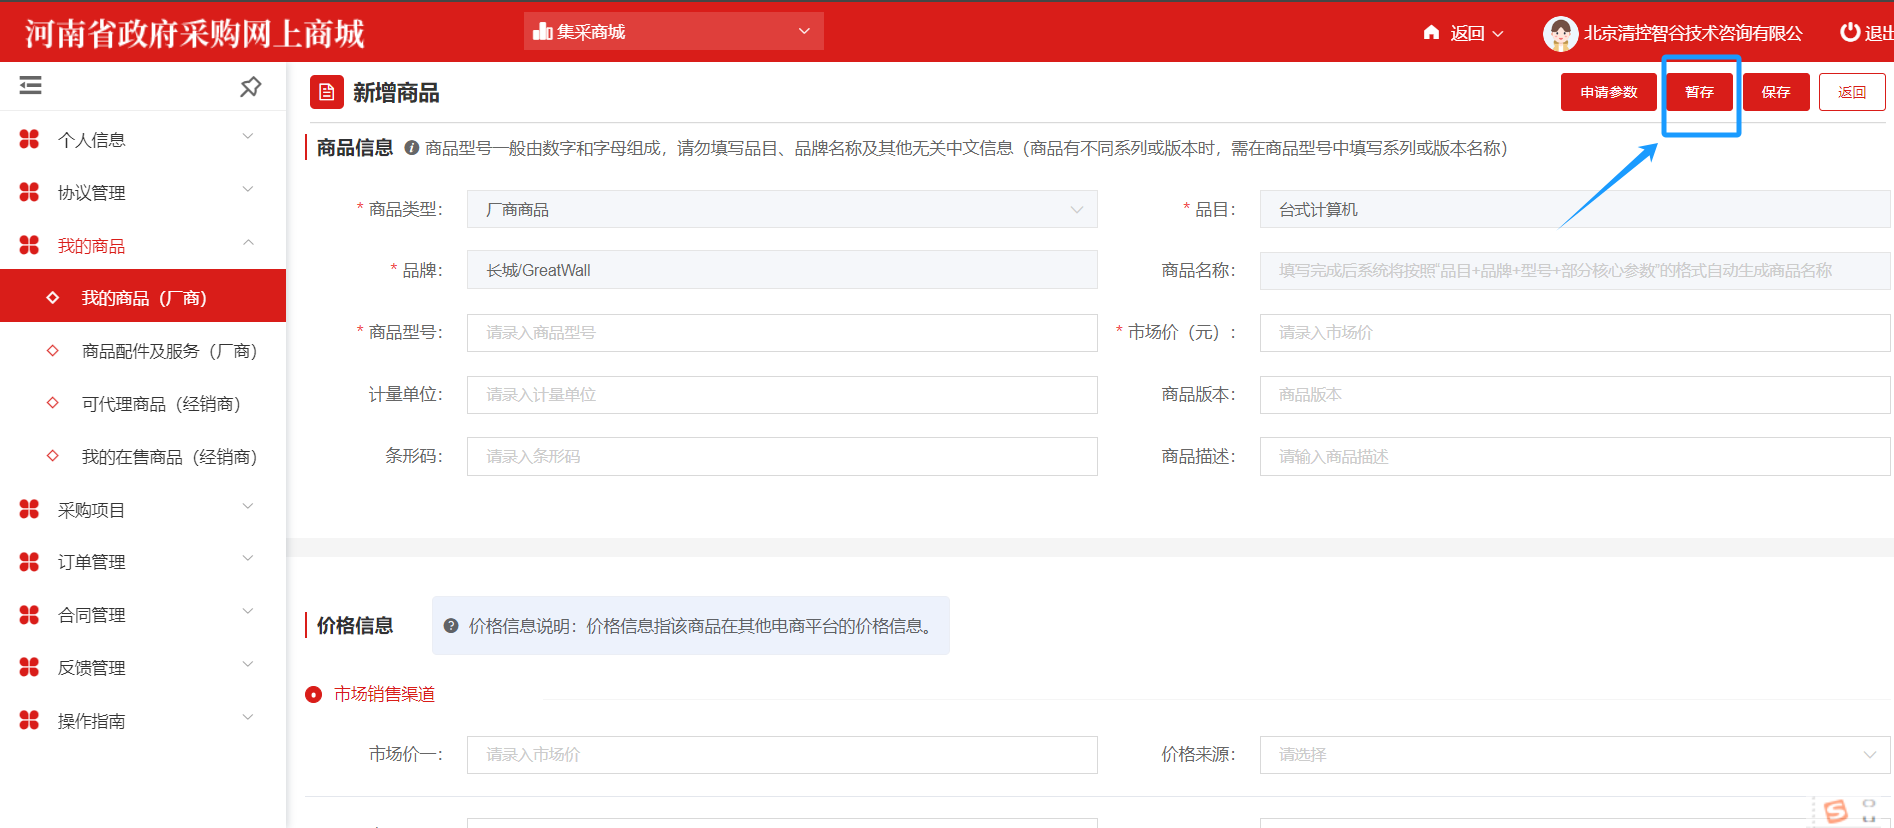The image size is (1894, 828).
Task: Open 可代理商品（经销商） menu item
Action: tap(143, 404)
